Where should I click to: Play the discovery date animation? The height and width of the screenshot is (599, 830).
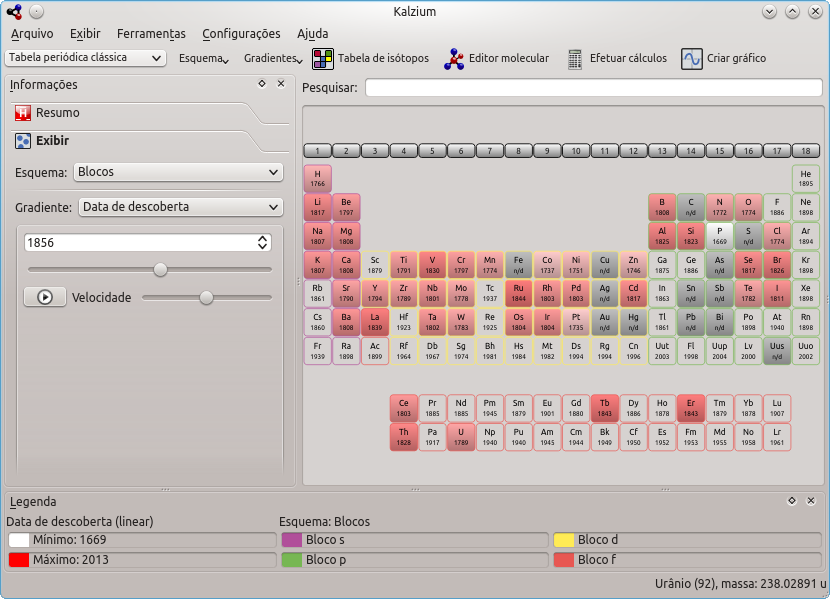tap(45, 297)
